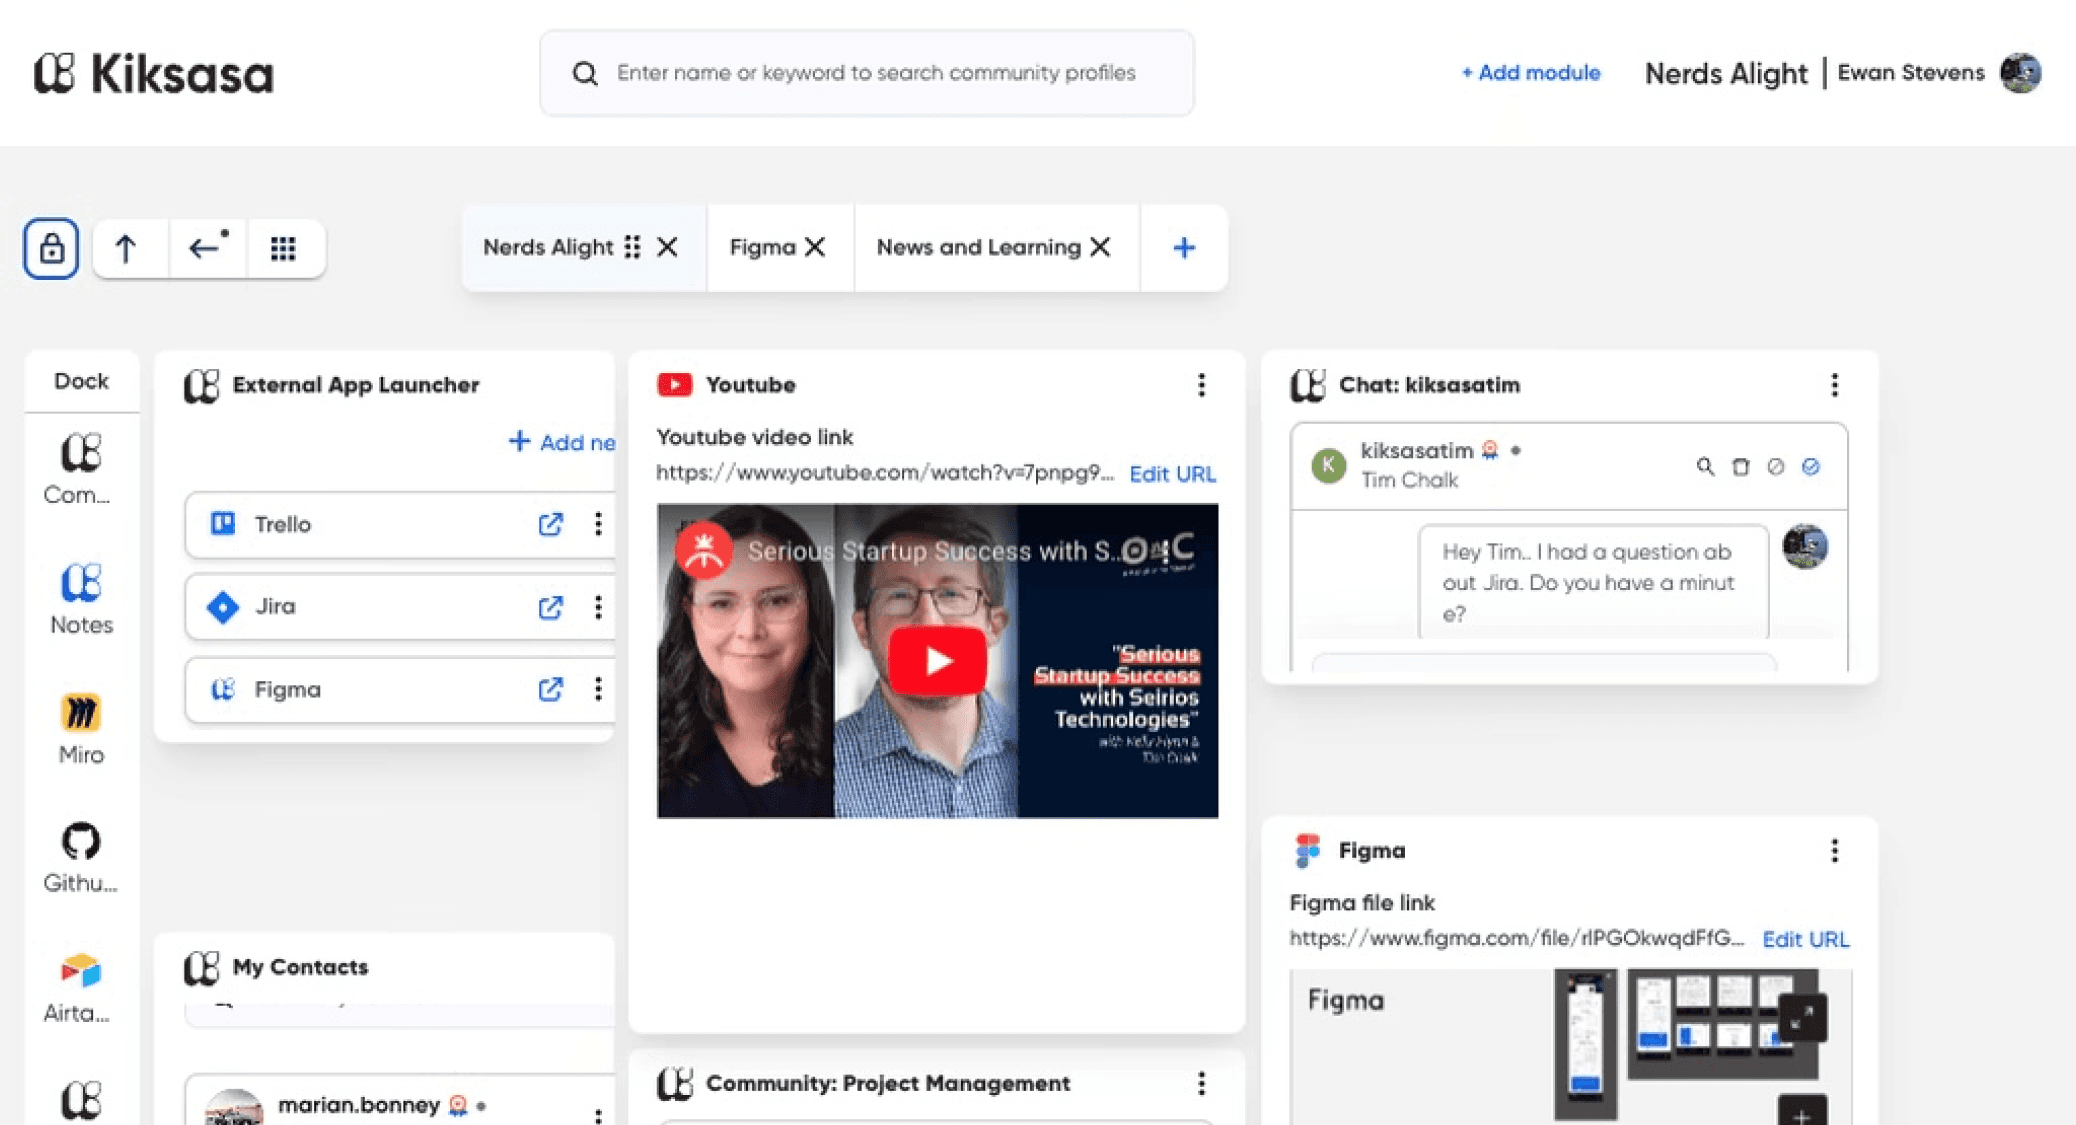Delete kiksasatim chat via trash icon

[x=1740, y=466]
